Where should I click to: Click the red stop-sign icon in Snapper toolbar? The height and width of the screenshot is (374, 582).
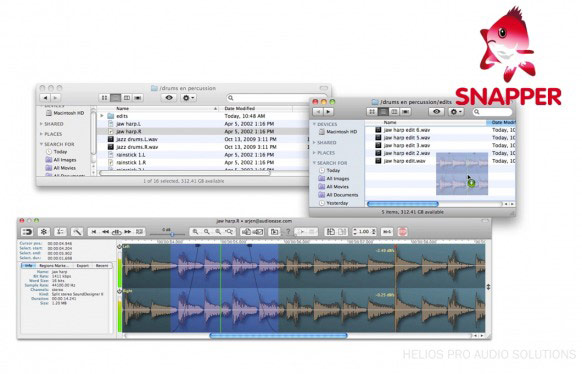click(x=403, y=232)
